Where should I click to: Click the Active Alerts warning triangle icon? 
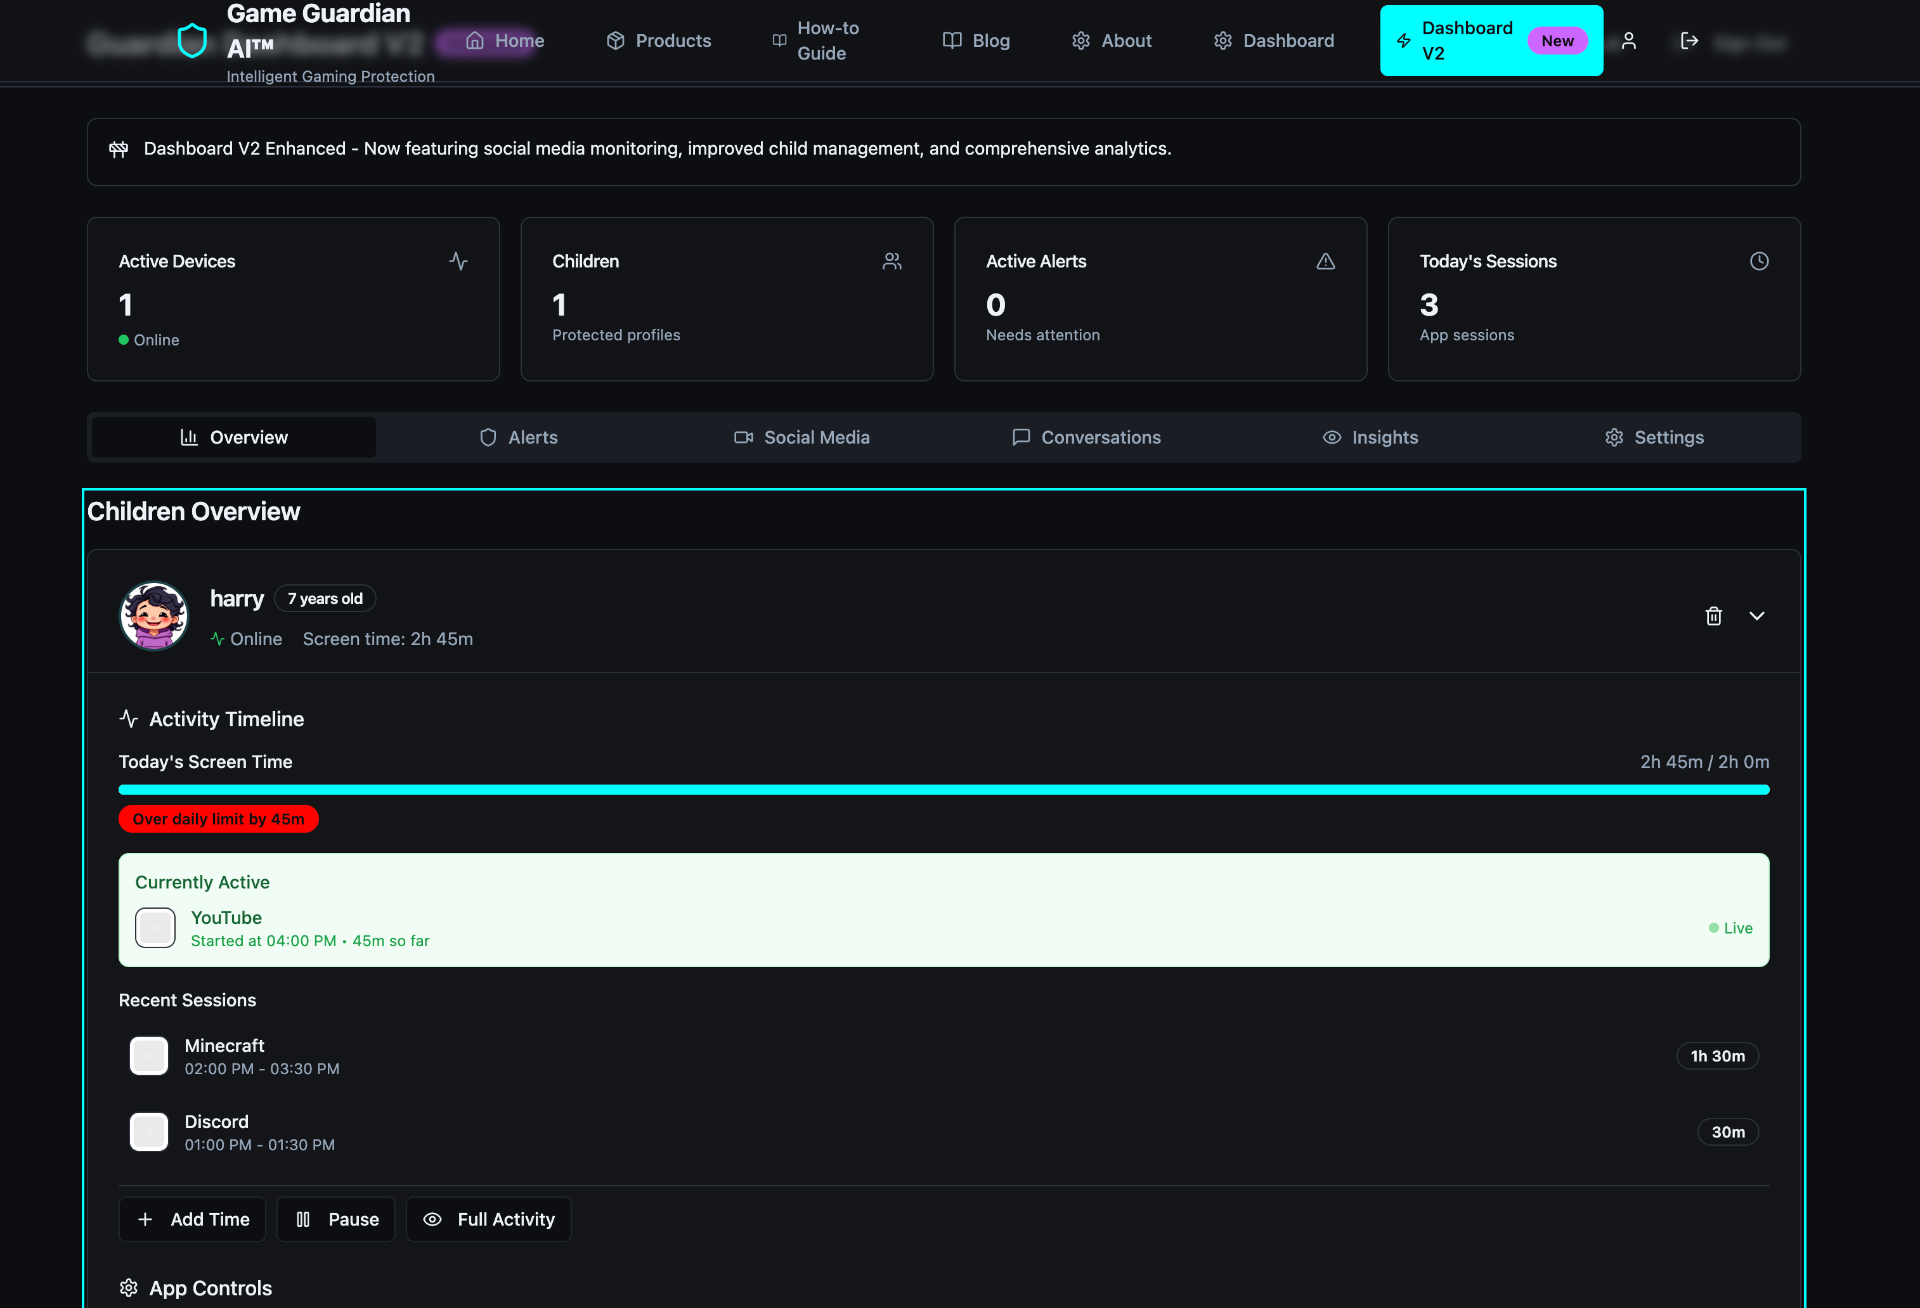coord(1325,261)
